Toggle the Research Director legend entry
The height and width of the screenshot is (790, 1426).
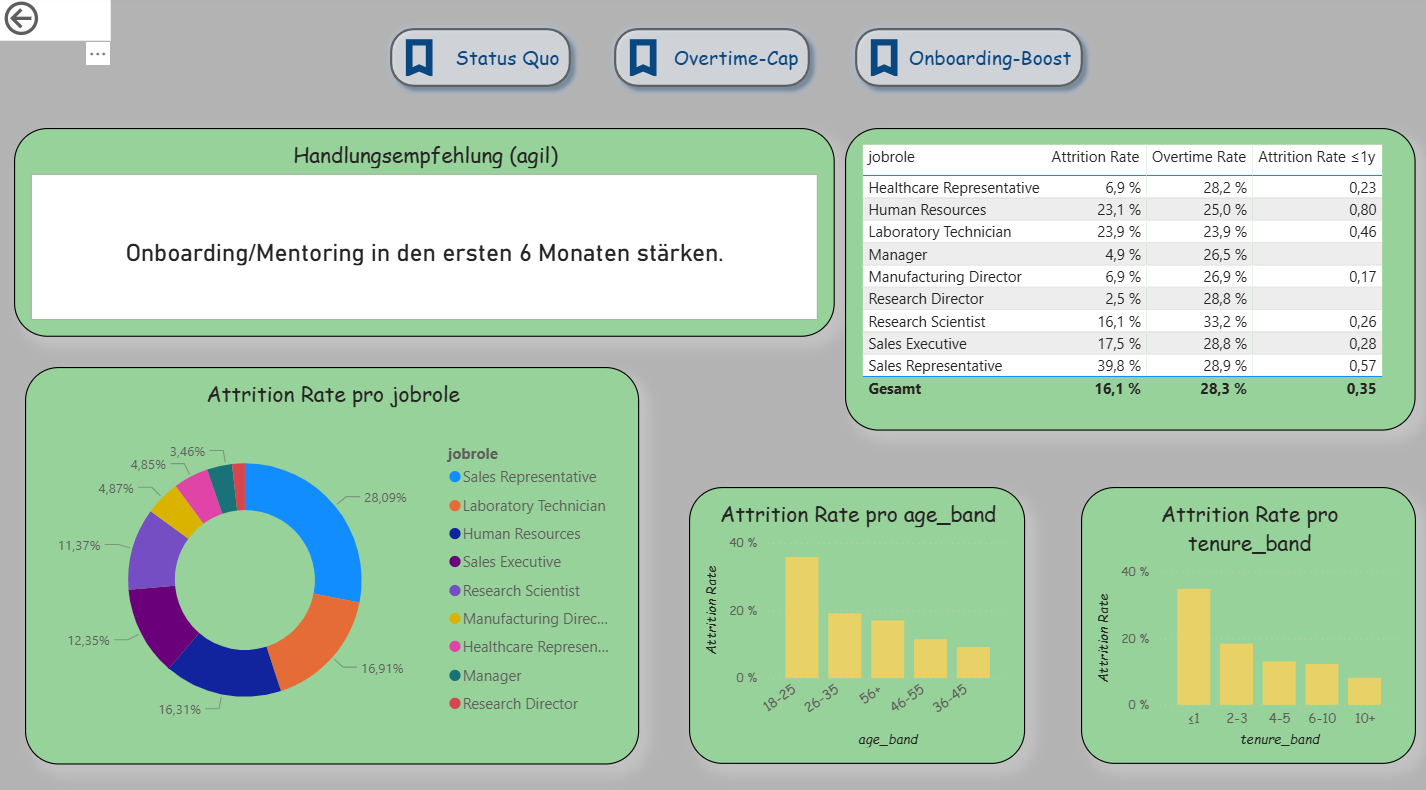click(x=520, y=703)
